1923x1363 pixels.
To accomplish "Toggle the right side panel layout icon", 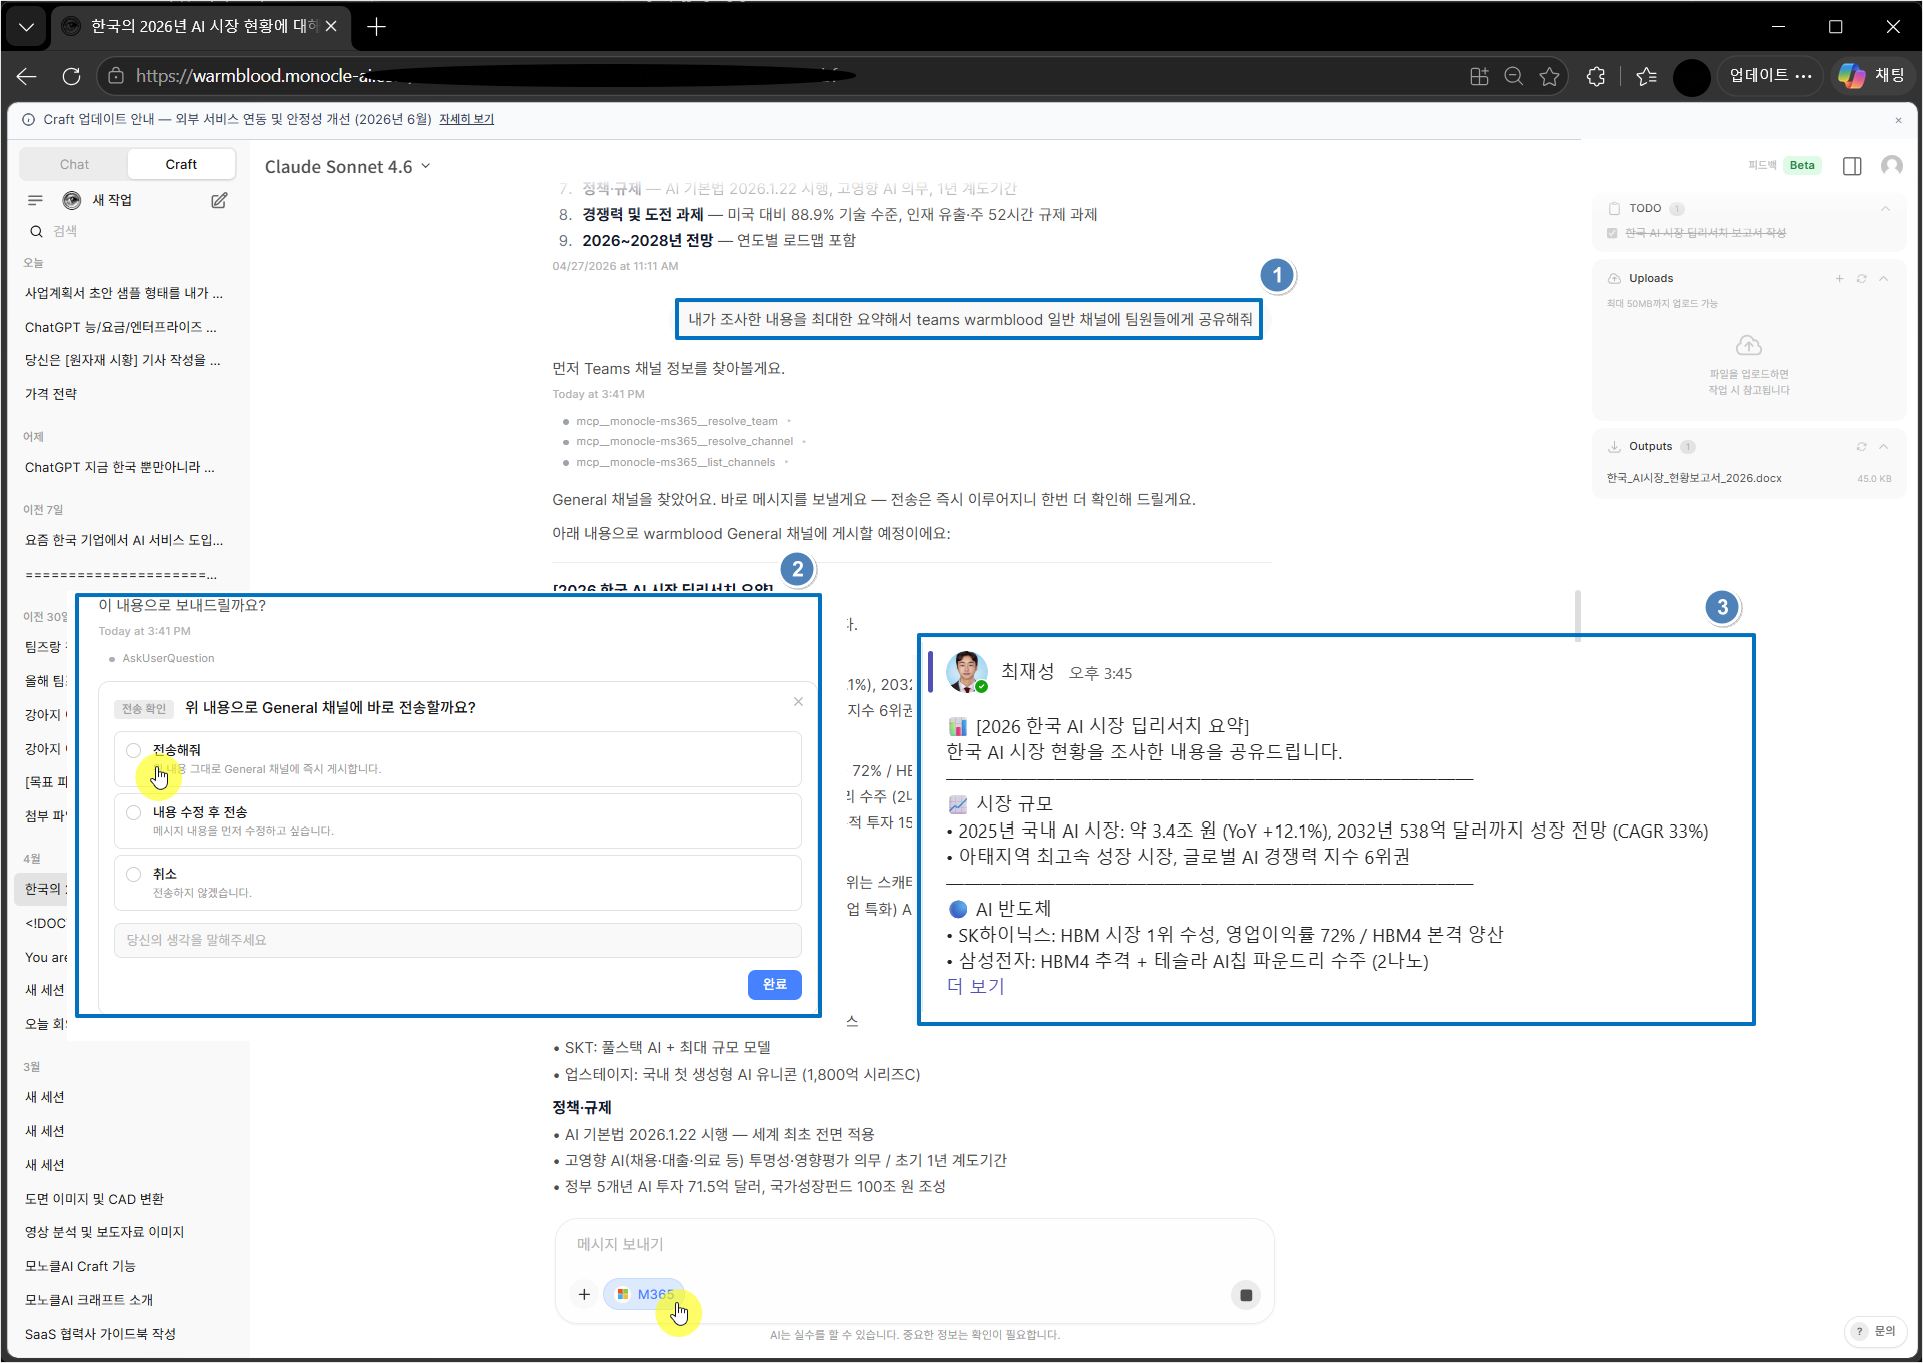I will (x=1852, y=166).
